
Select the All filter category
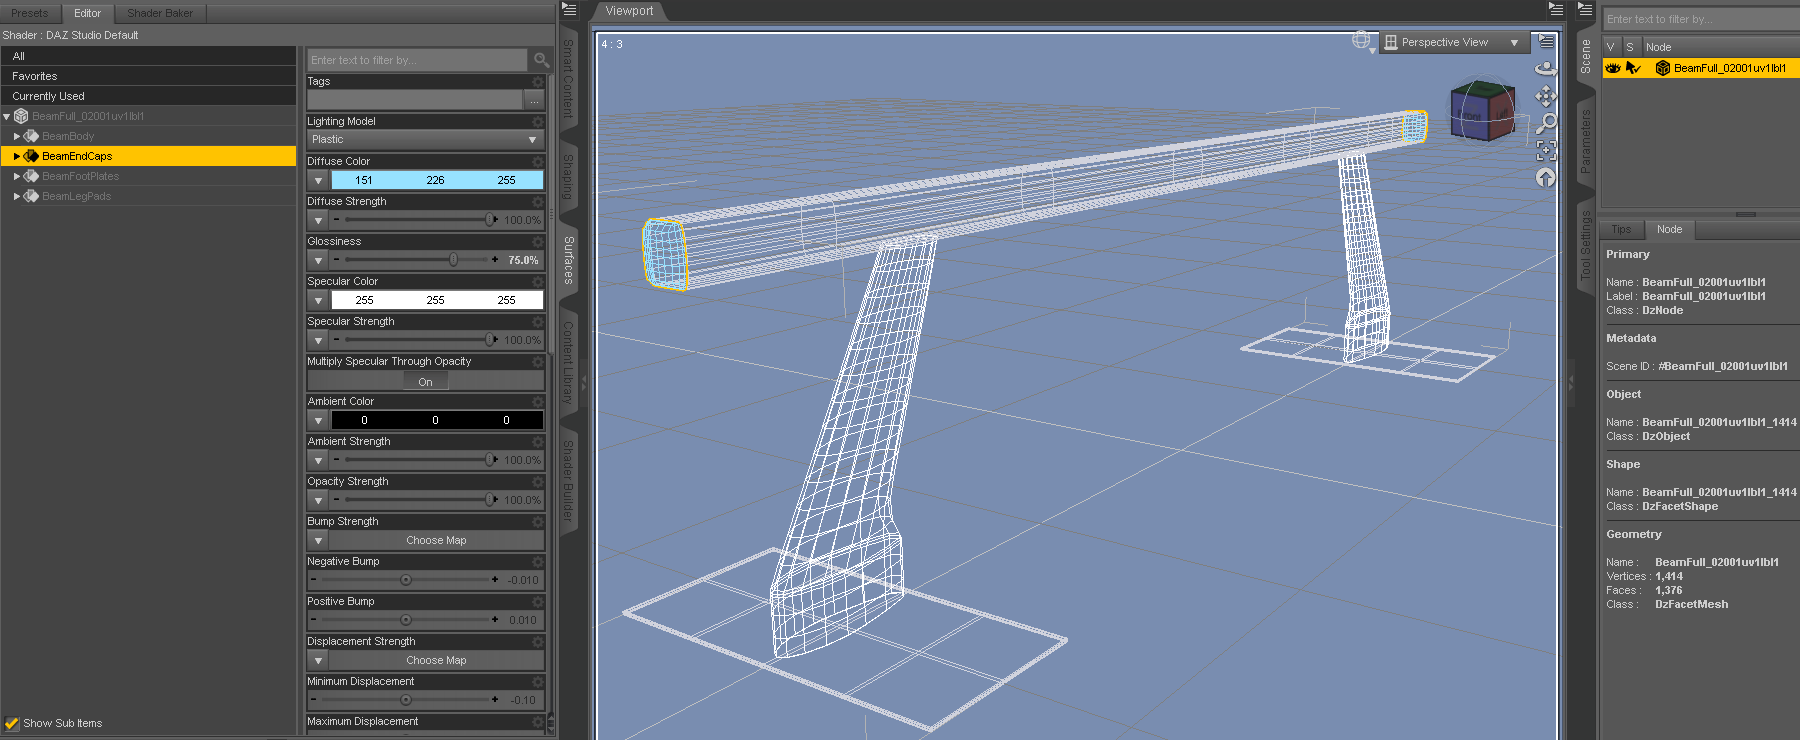point(148,56)
